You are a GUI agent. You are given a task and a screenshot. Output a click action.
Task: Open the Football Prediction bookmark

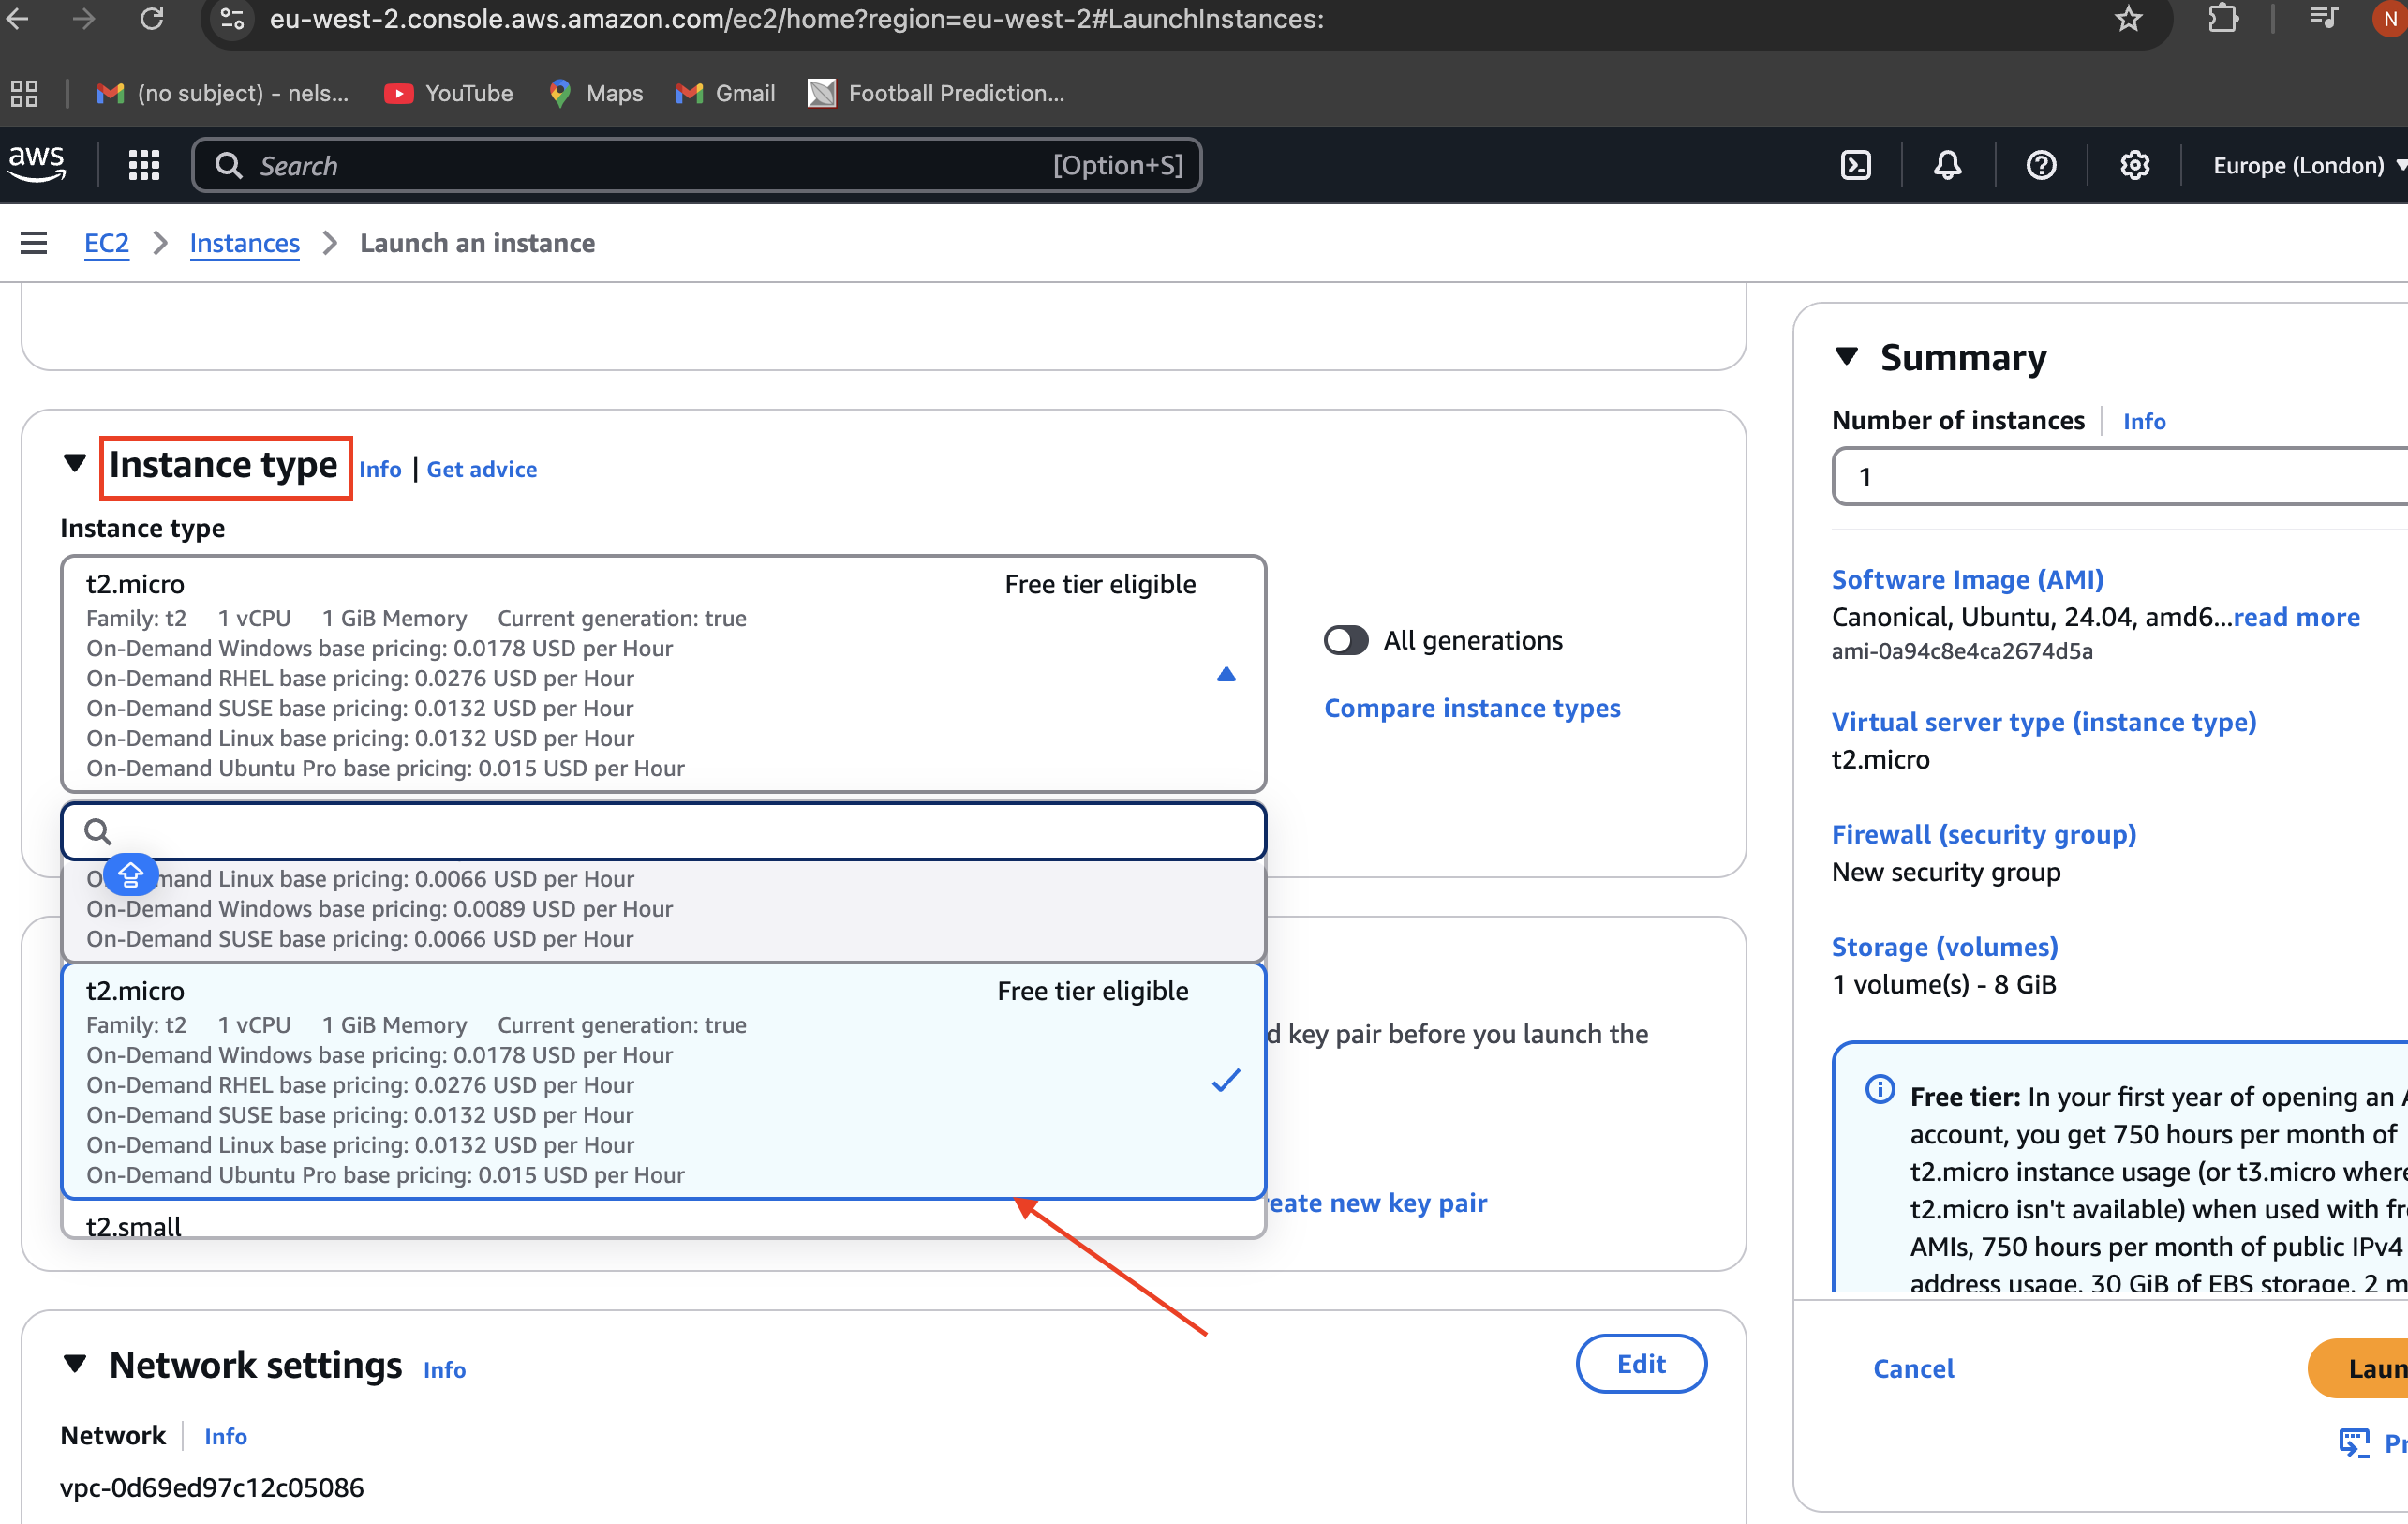pyautogui.click(x=936, y=93)
